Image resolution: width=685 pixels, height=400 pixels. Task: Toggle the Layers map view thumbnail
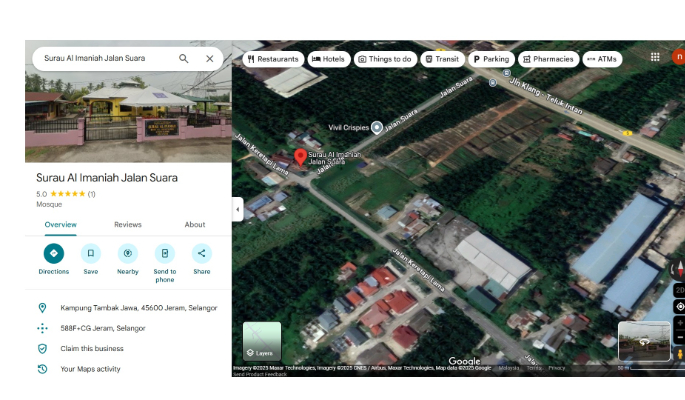pyautogui.click(x=262, y=341)
